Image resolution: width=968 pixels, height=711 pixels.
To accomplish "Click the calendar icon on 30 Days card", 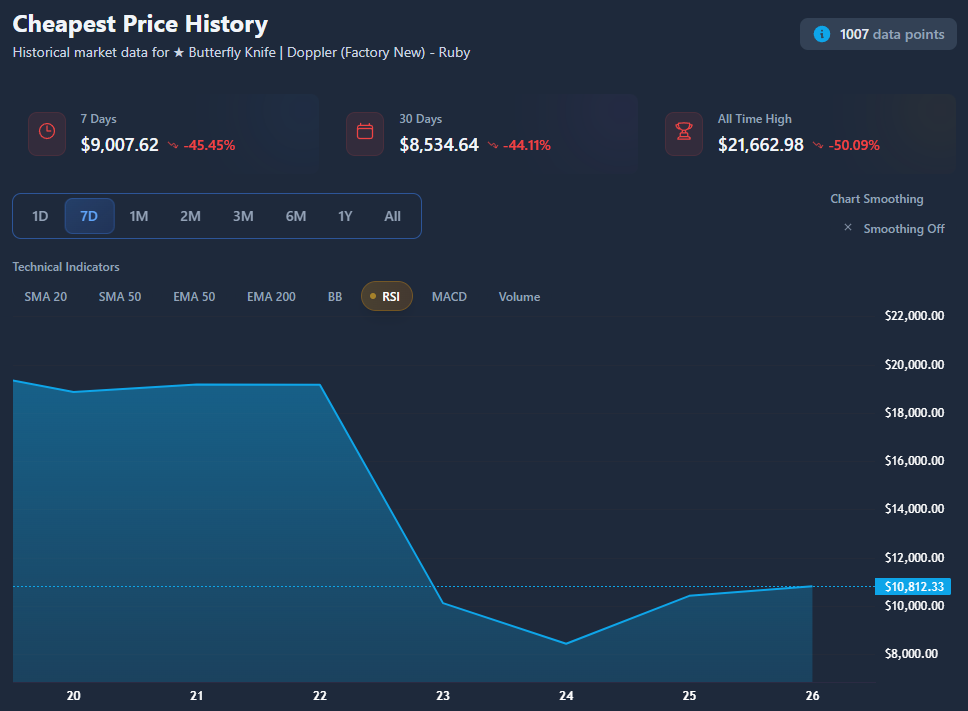I will pos(365,132).
